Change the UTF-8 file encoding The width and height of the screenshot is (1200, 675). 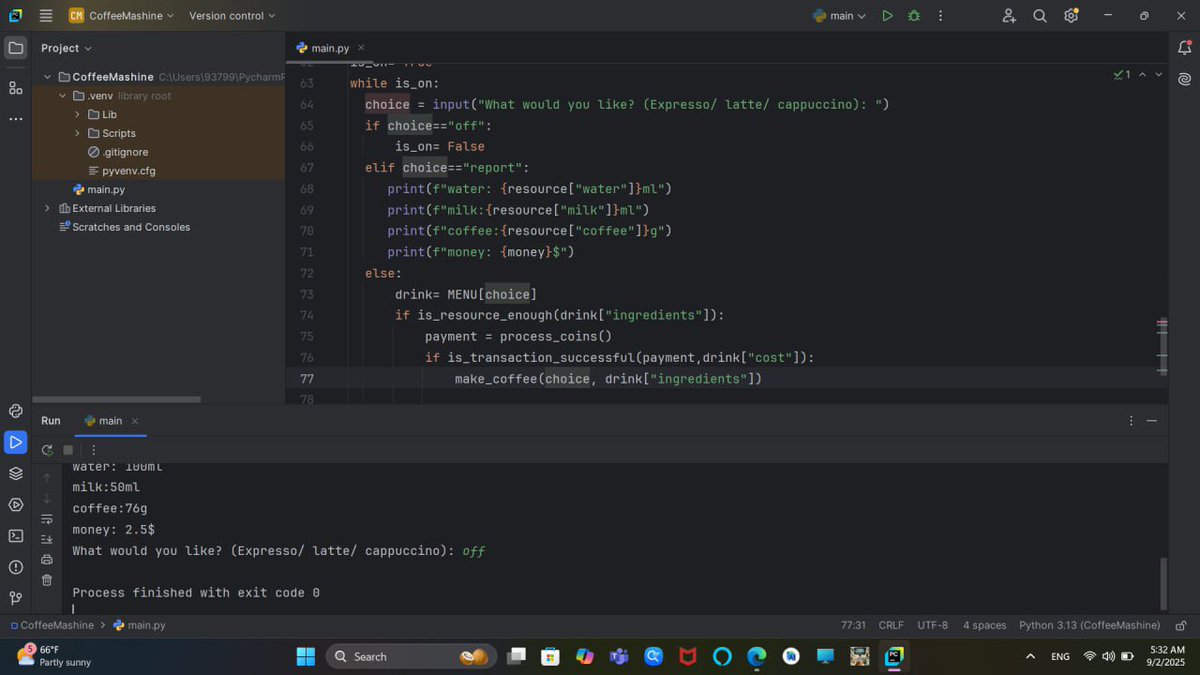(933, 625)
